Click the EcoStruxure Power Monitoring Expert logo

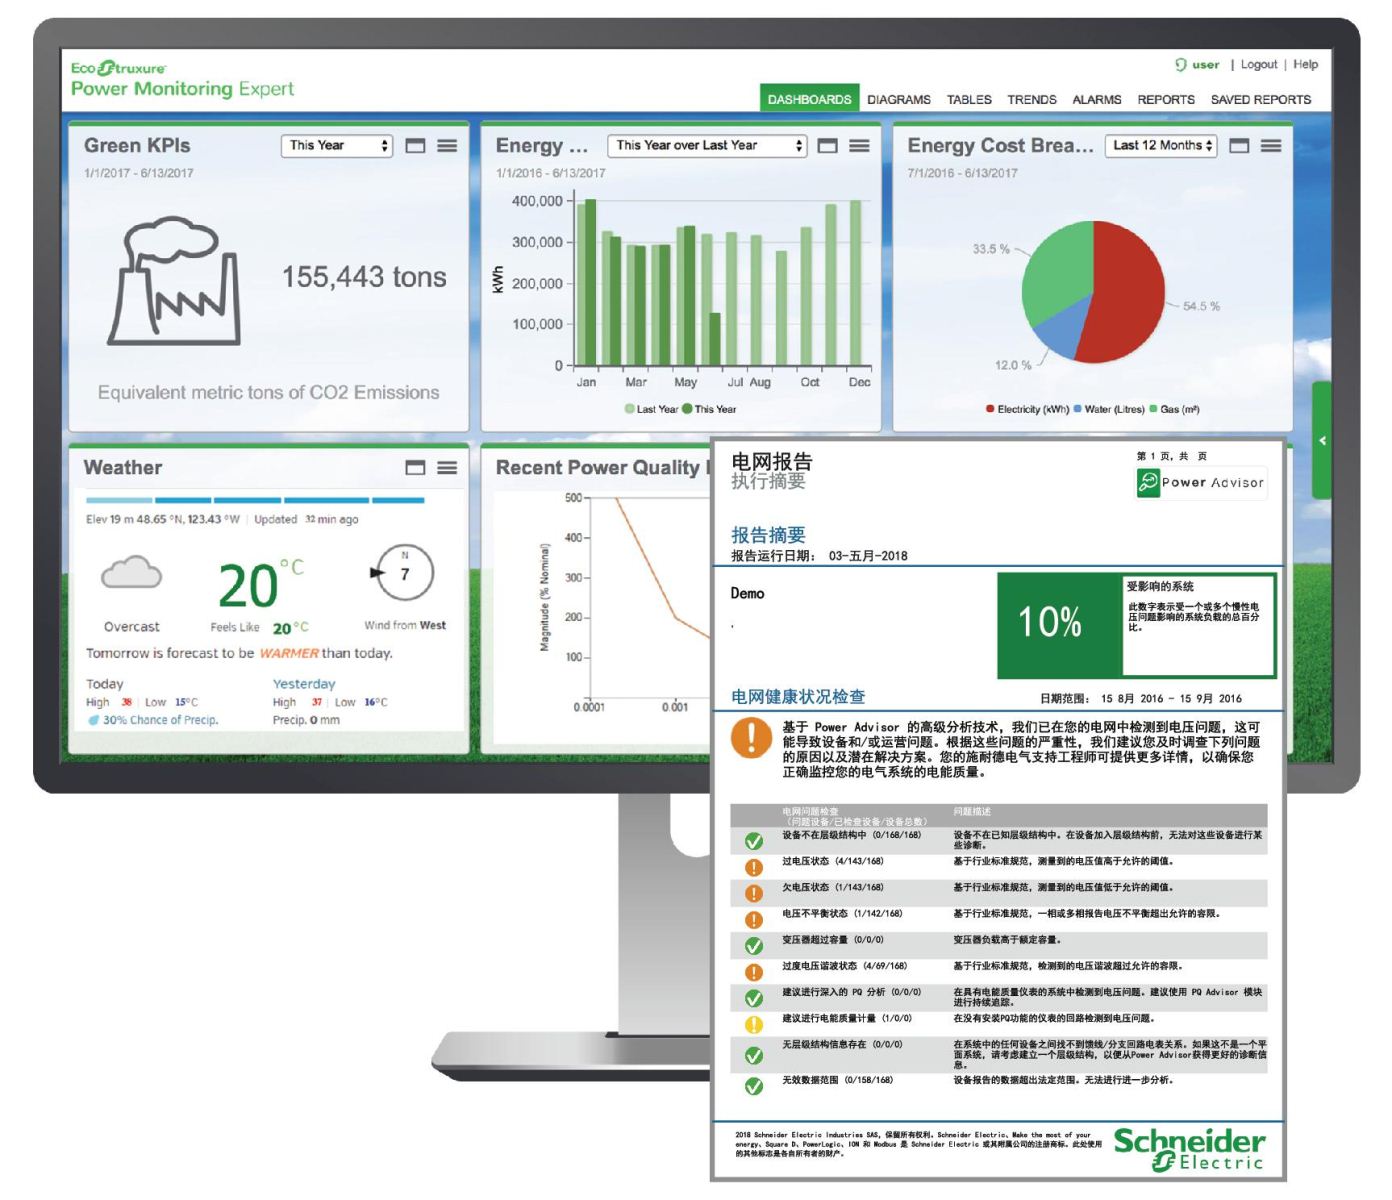click(182, 79)
